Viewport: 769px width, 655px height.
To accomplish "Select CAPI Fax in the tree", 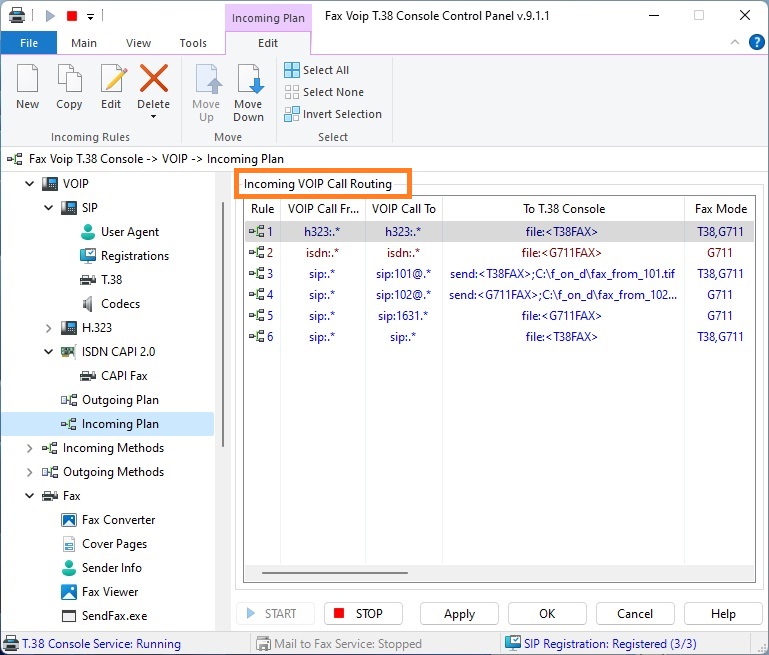I will pos(114,376).
